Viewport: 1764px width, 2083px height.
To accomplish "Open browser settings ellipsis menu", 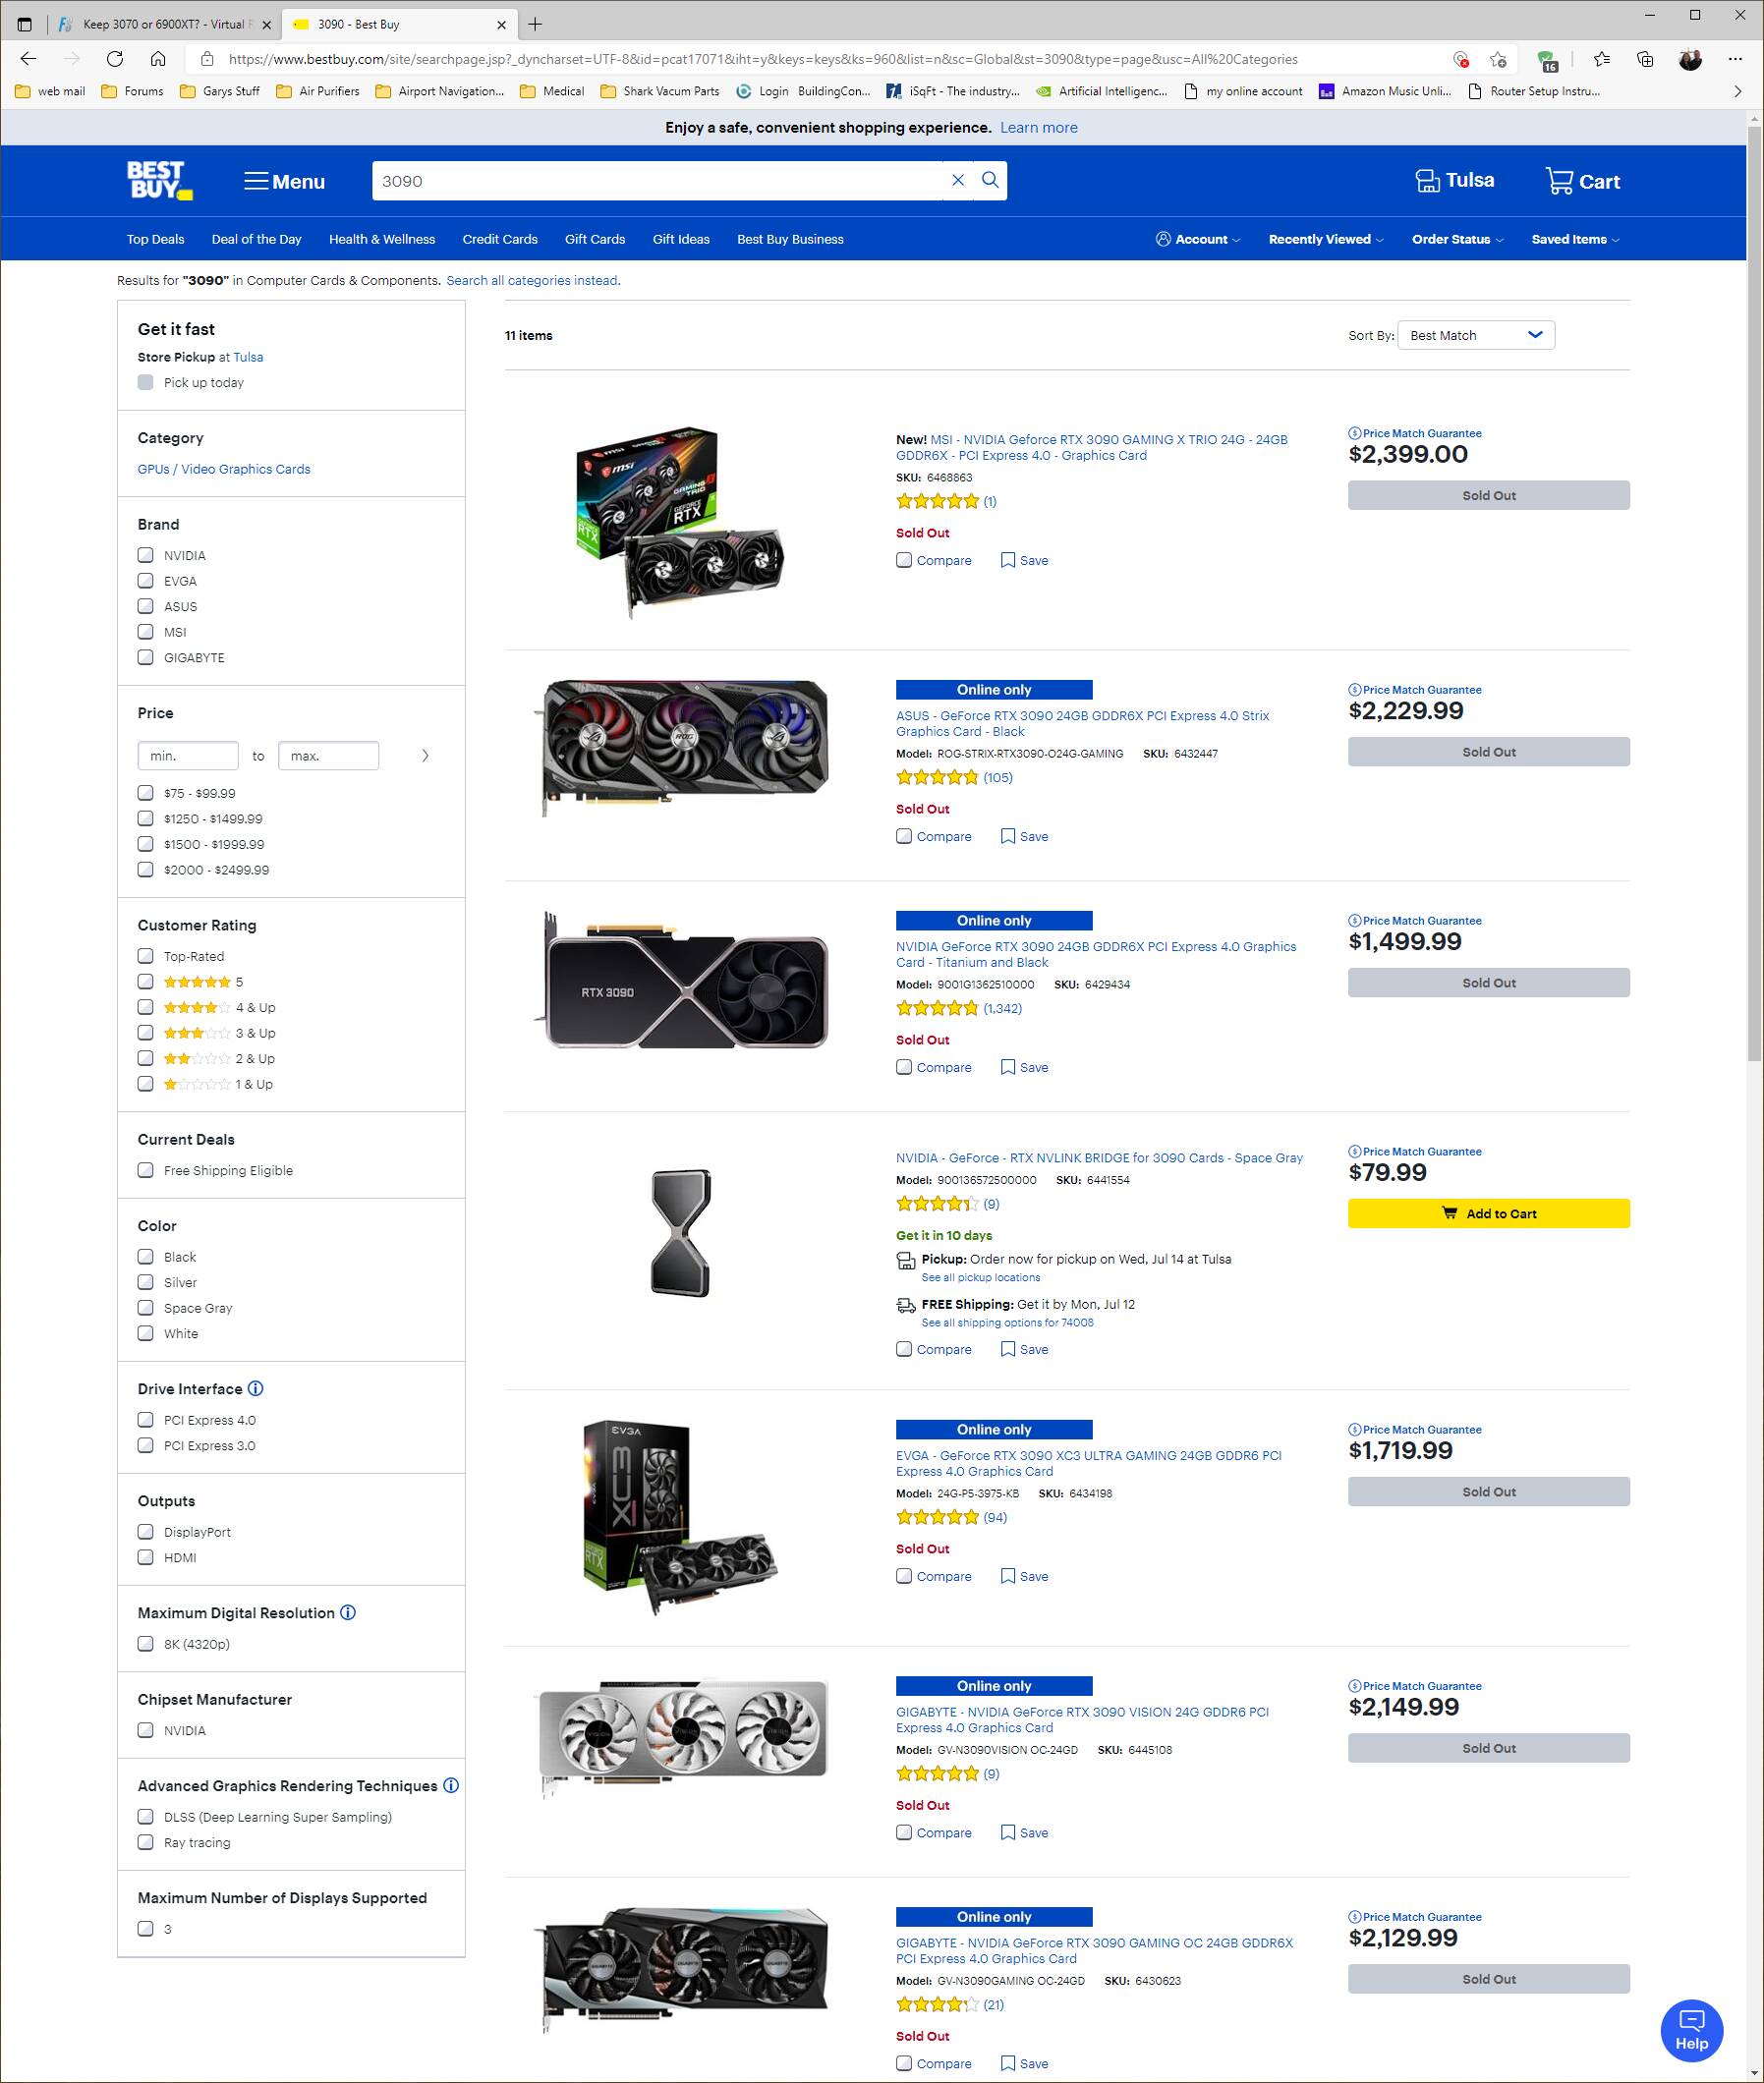I will pos(1735,59).
